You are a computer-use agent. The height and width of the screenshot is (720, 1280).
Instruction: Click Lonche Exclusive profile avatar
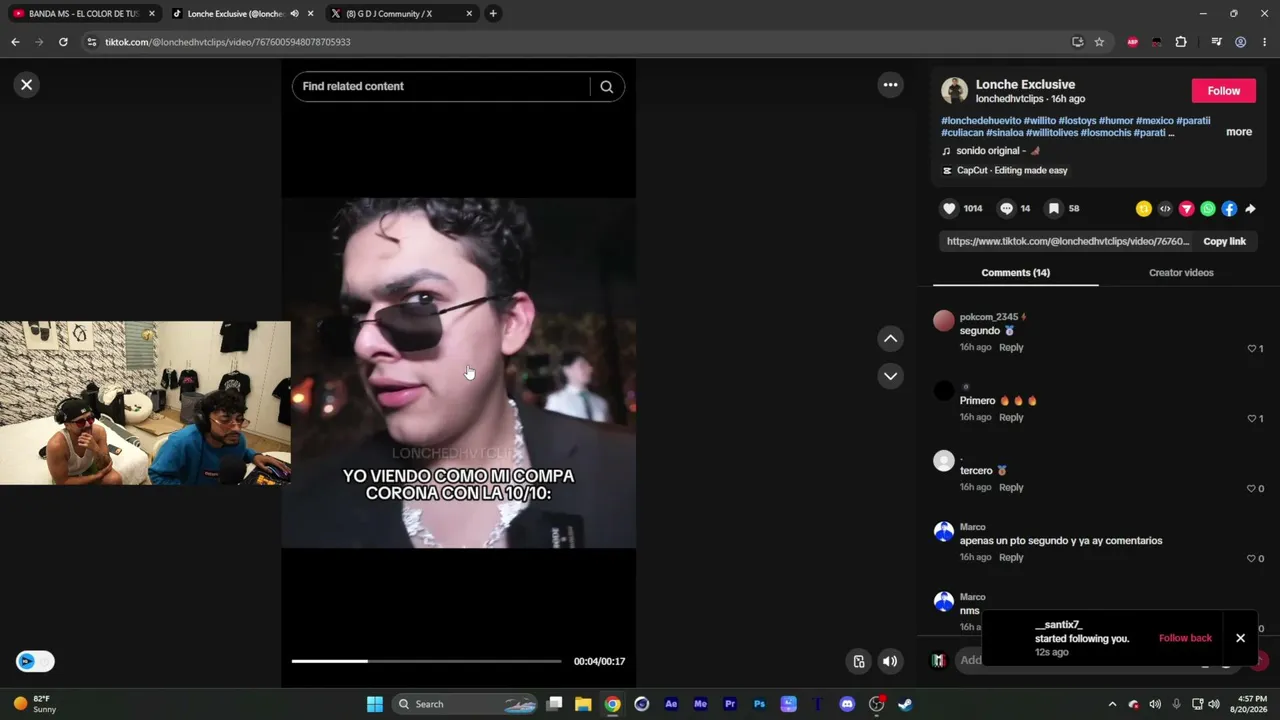coord(955,91)
